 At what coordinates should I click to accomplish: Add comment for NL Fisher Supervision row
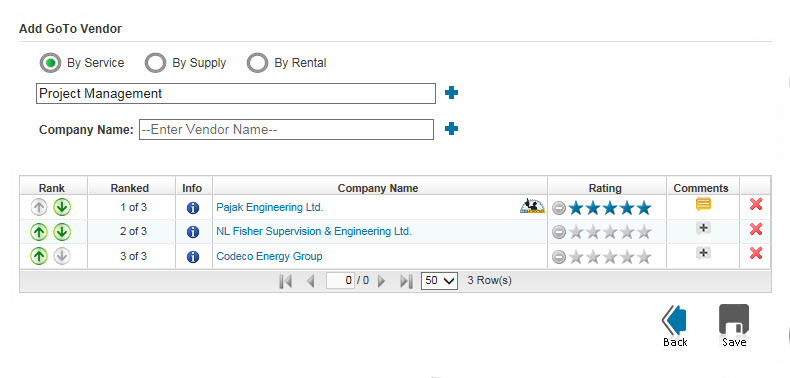(703, 228)
